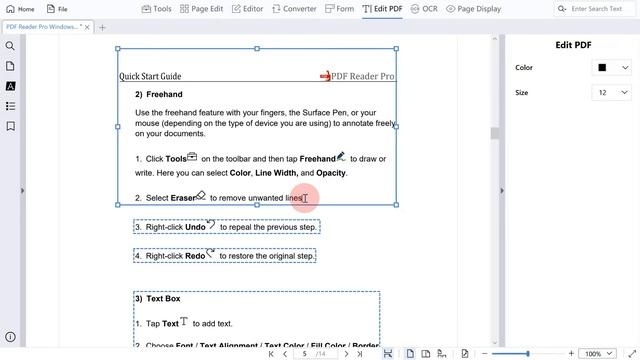Open the Tools tab

157,9
